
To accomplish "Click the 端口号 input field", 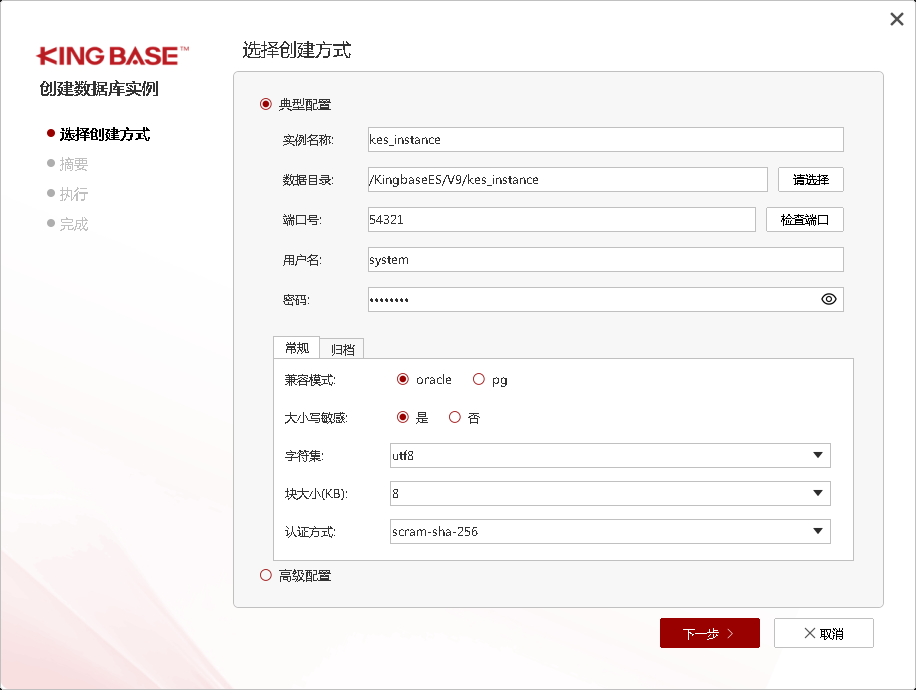I will pos(561,220).
